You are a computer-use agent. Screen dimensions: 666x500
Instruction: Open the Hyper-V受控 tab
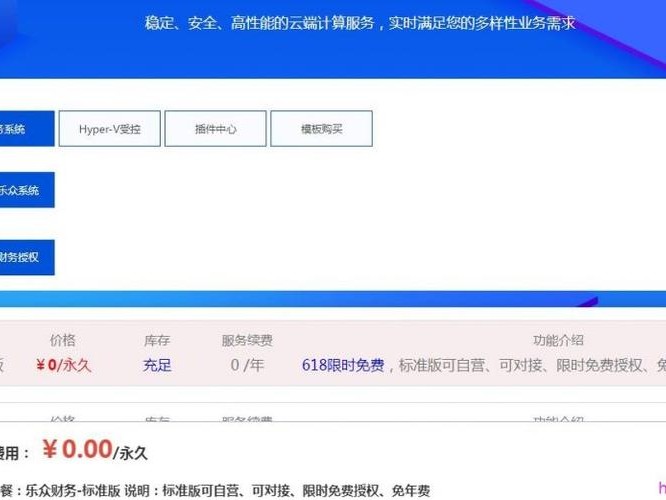click(110, 129)
